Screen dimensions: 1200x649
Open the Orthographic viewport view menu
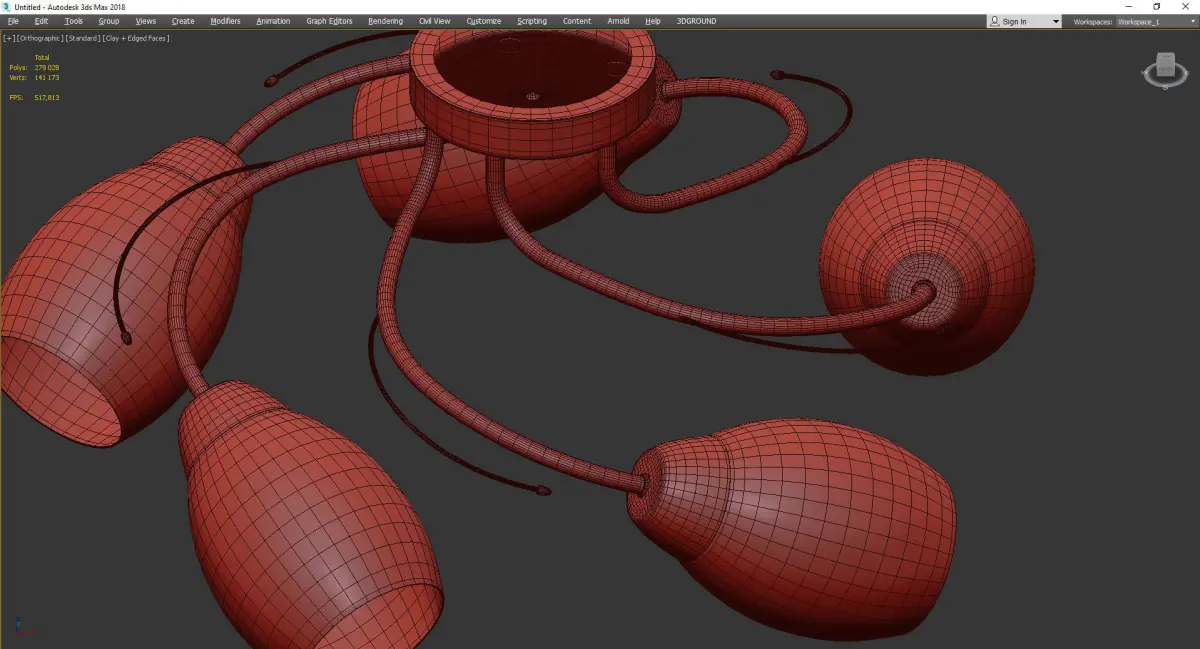39,38
